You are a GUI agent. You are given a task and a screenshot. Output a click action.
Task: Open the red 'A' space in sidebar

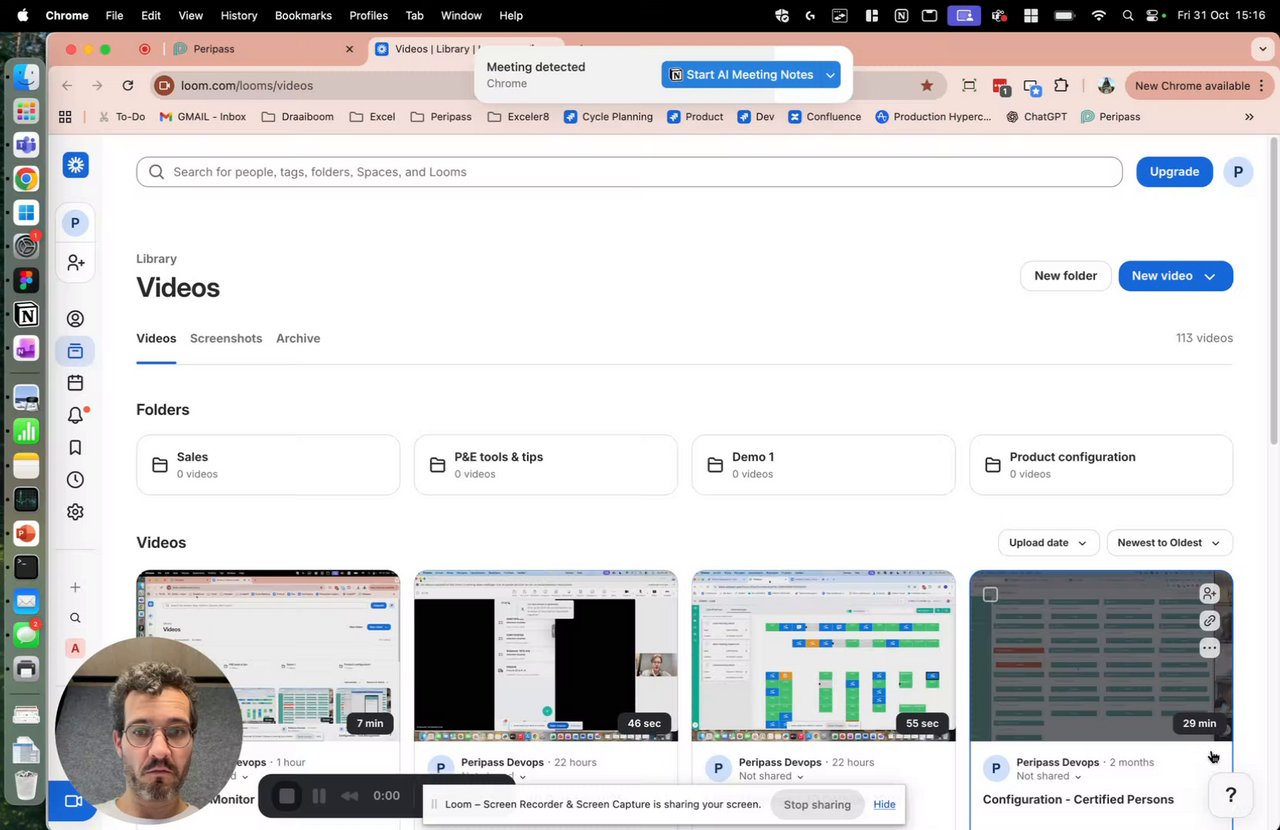click(75, 648)
